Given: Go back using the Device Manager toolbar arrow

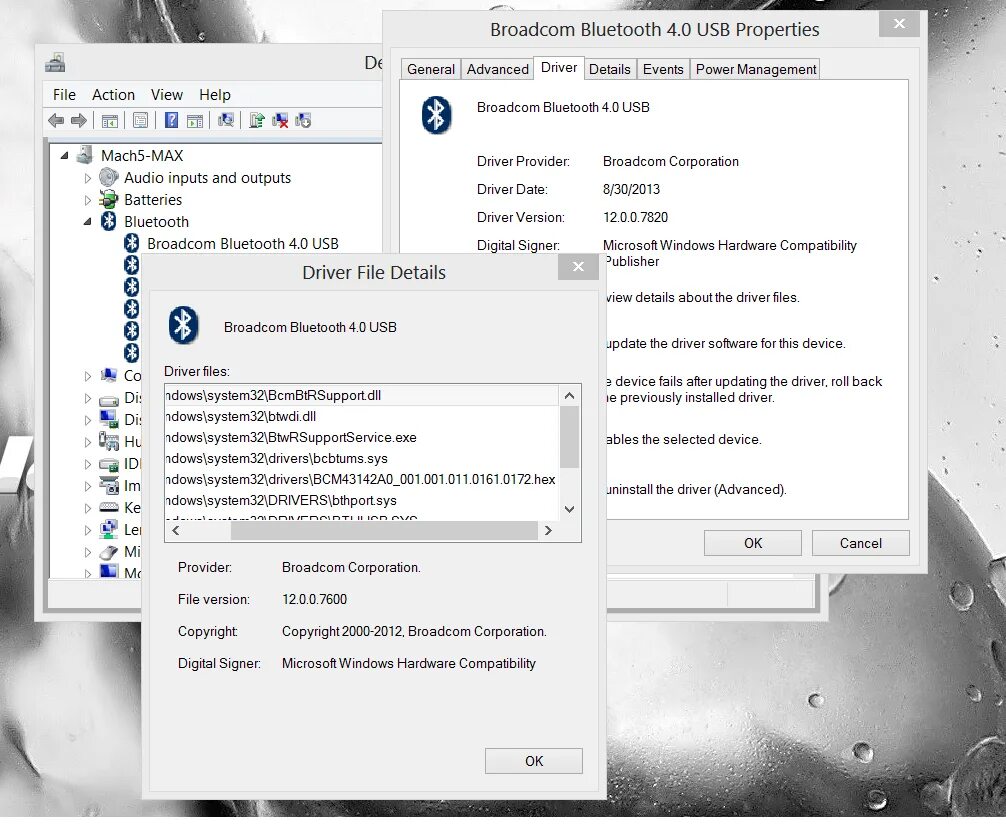Looking at the screenshot, I should click(56, 120).
